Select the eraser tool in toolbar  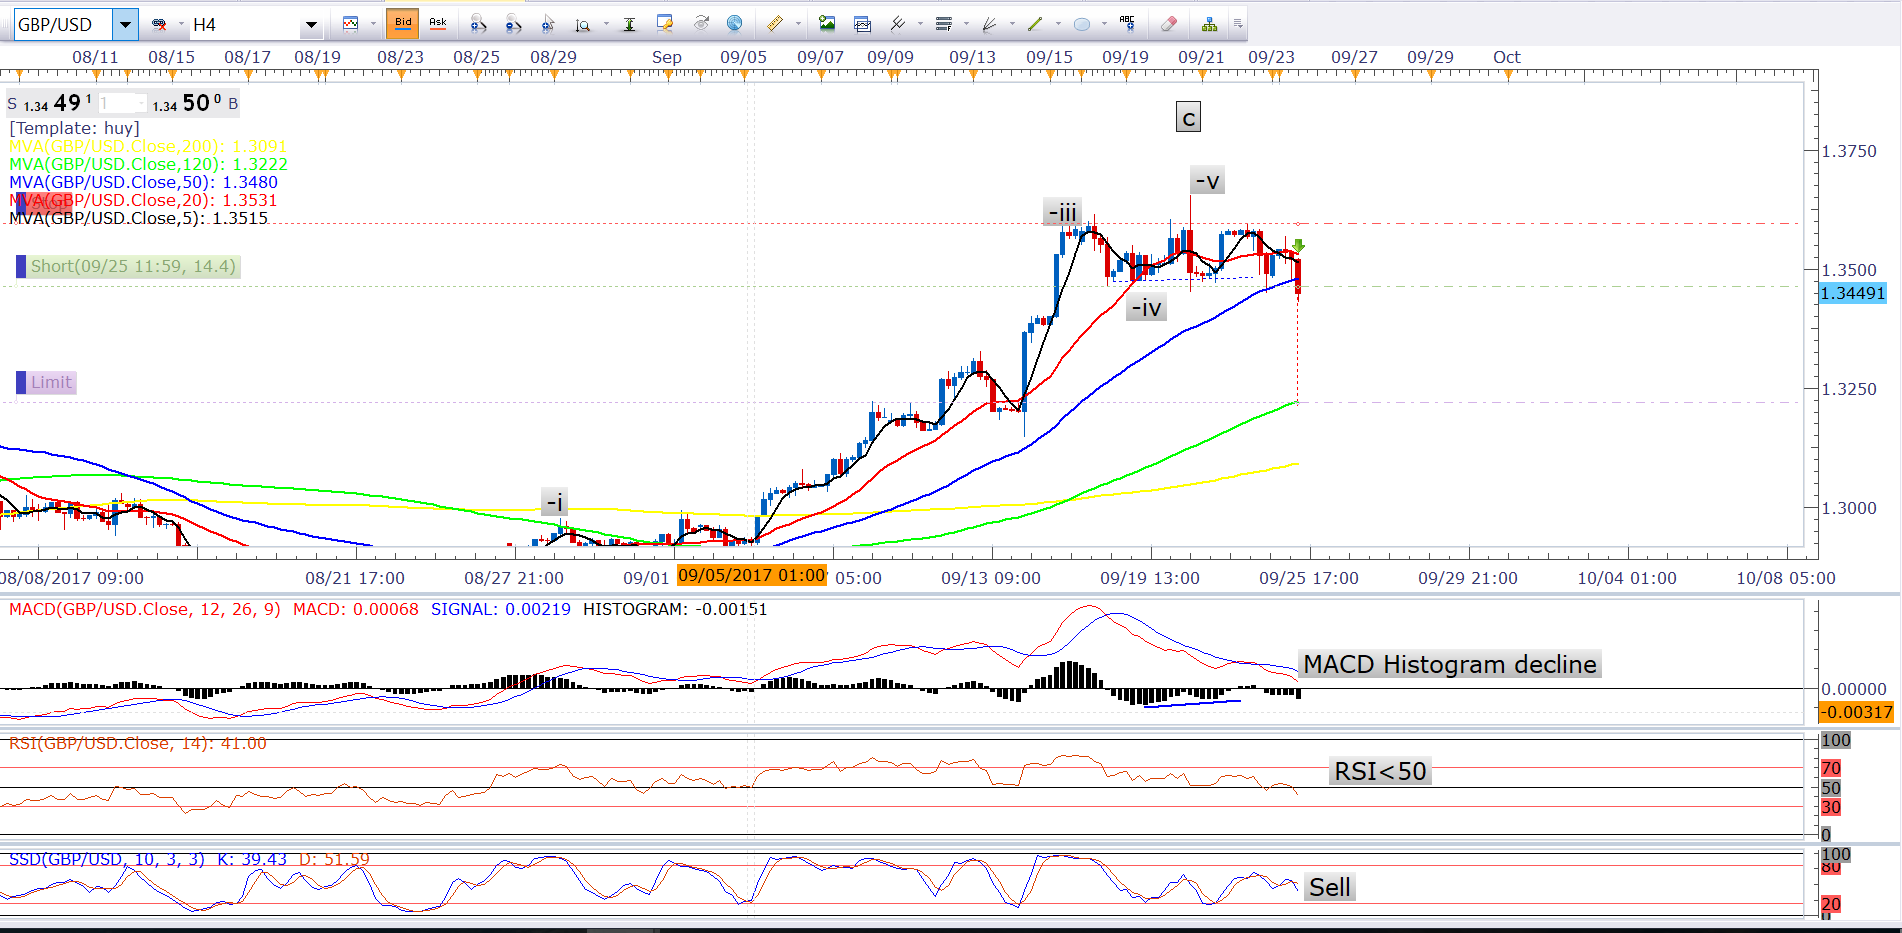point(1168,24)
